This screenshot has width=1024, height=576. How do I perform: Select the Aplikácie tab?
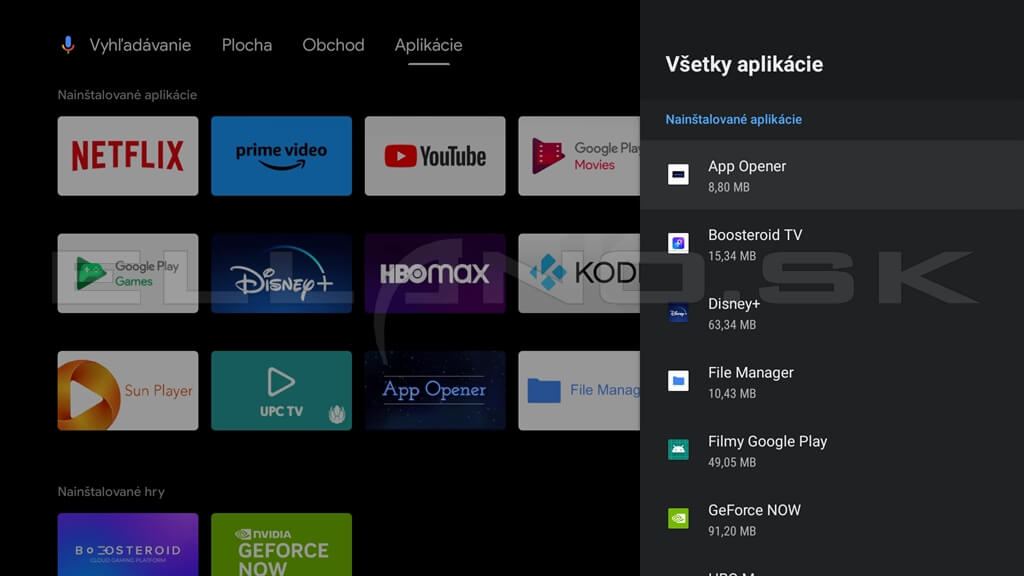(x=428, y=45)
